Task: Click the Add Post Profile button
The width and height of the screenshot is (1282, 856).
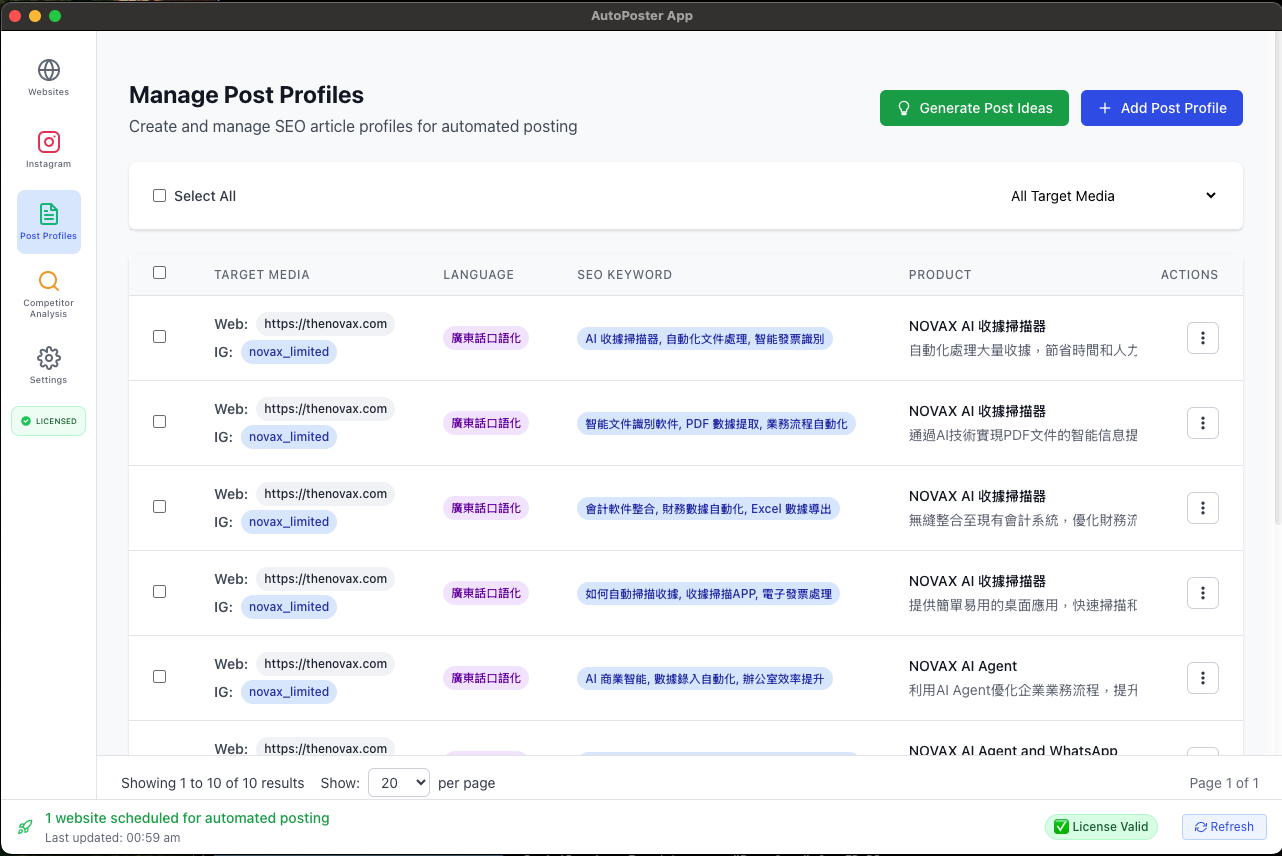Action: click(x=1161, y=108)
